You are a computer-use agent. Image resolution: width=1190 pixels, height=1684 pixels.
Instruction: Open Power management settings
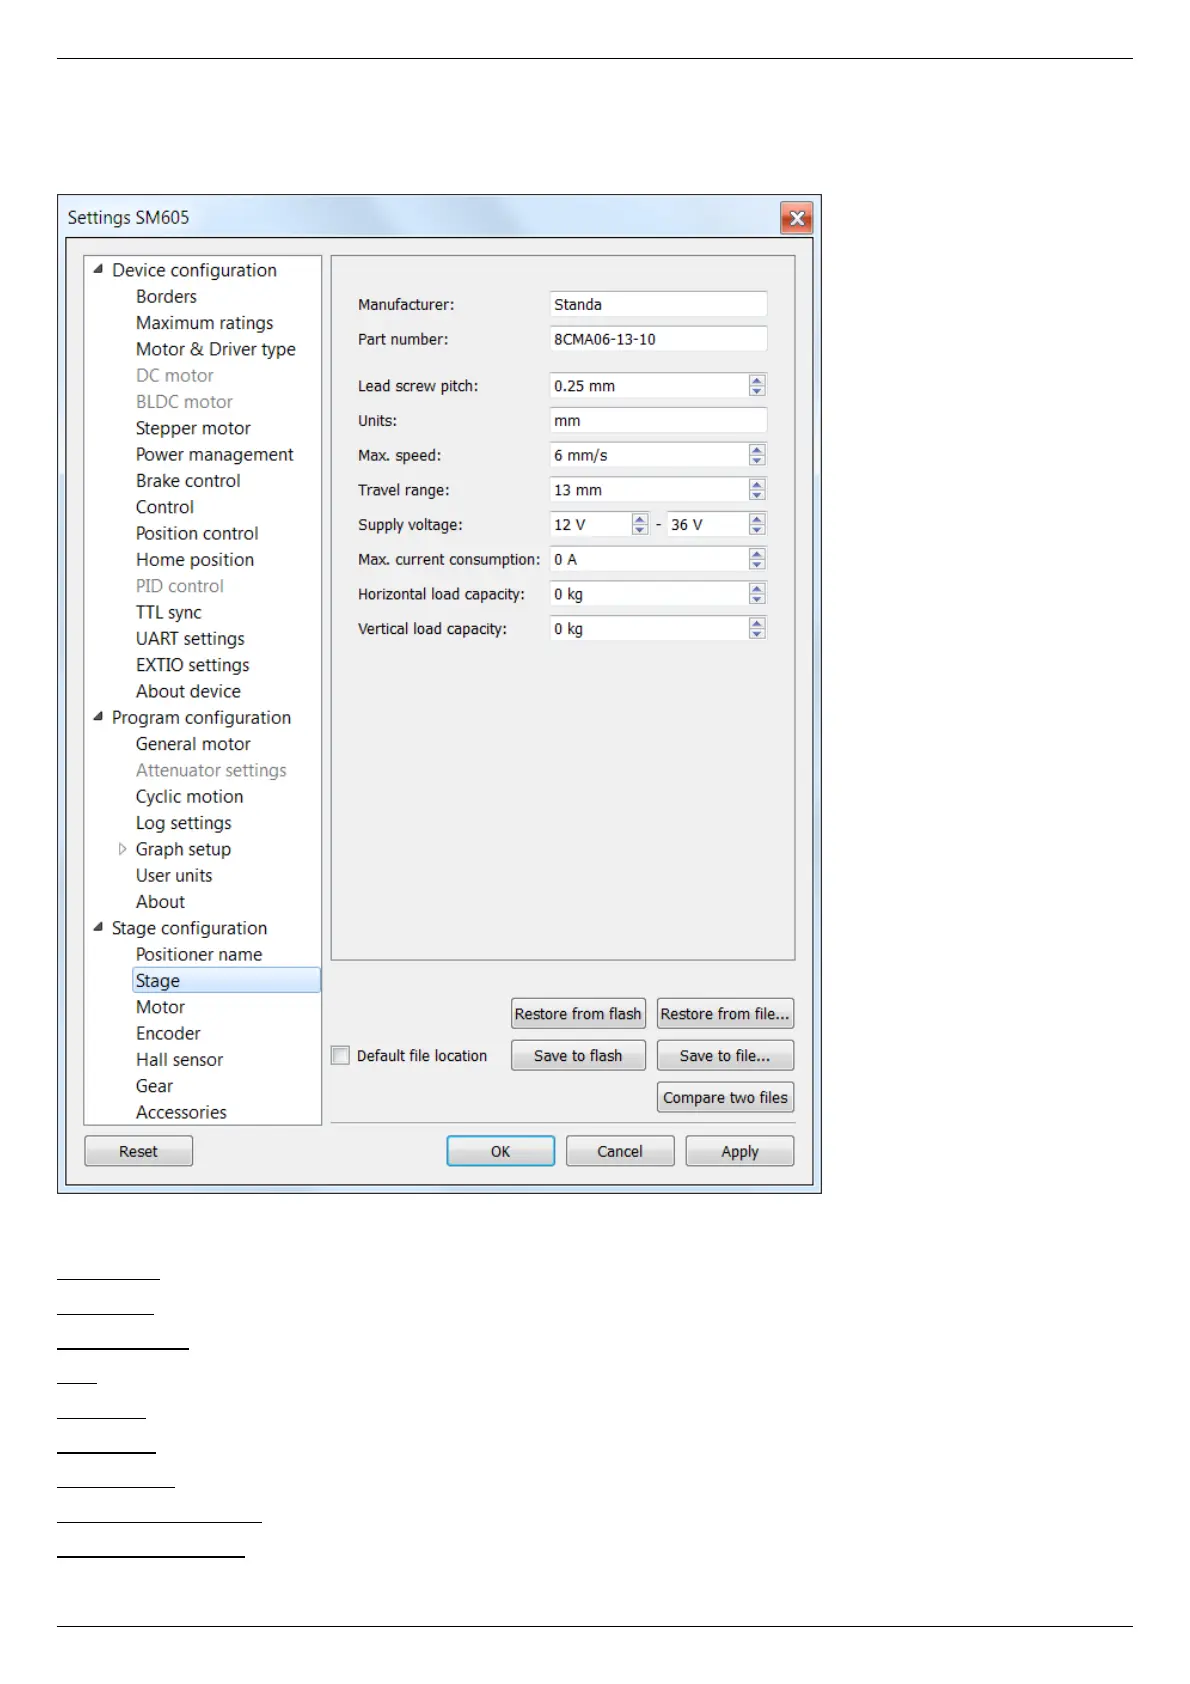(x=214, y=454)
